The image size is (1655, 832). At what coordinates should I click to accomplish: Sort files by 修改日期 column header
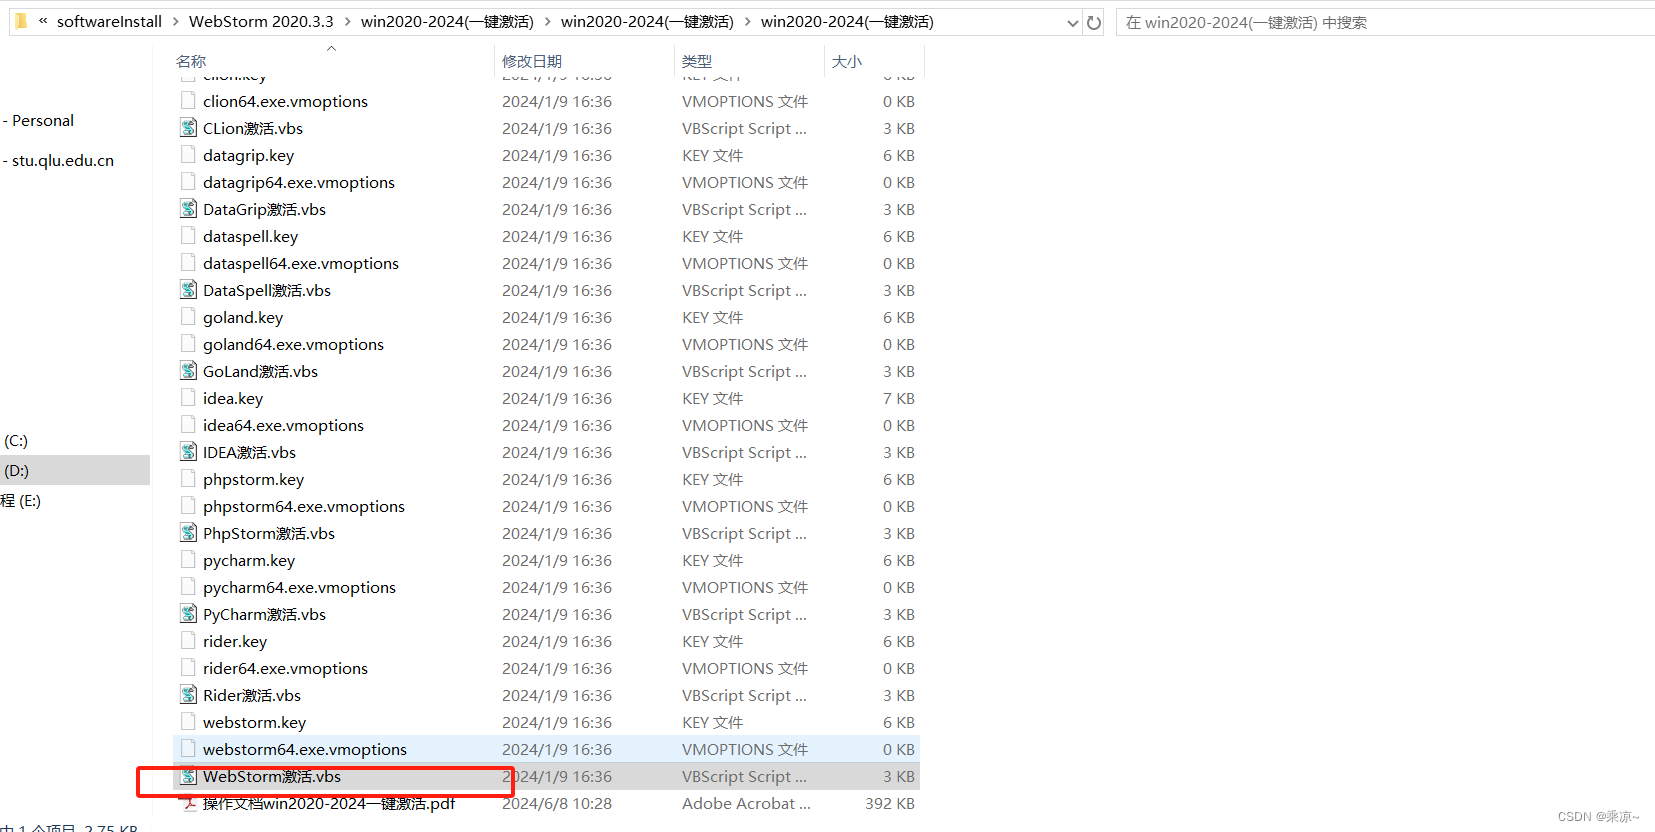coord(532,61)
